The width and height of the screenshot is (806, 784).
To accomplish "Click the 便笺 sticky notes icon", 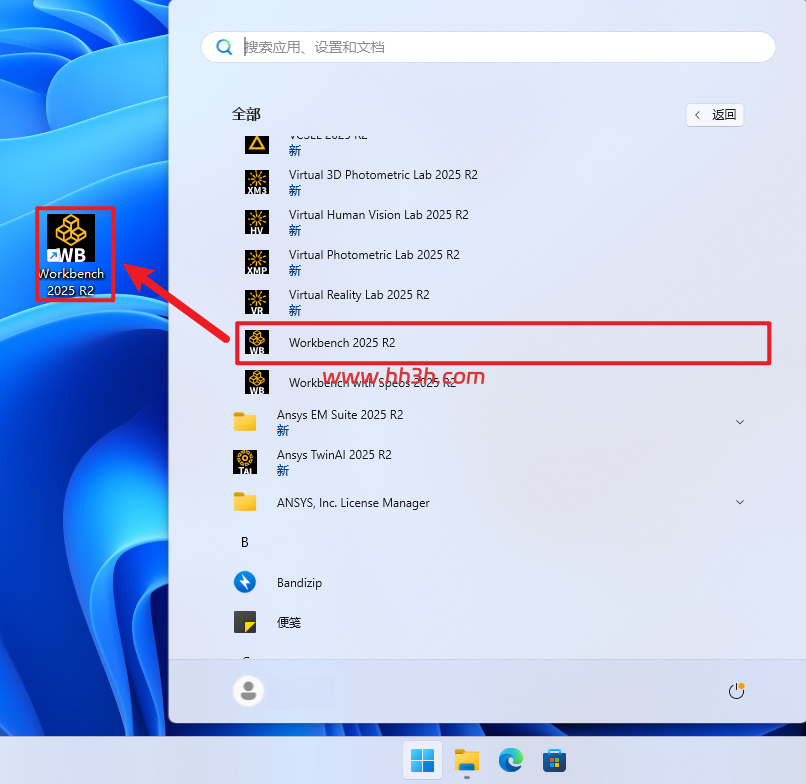I will (x=245, y=622).
